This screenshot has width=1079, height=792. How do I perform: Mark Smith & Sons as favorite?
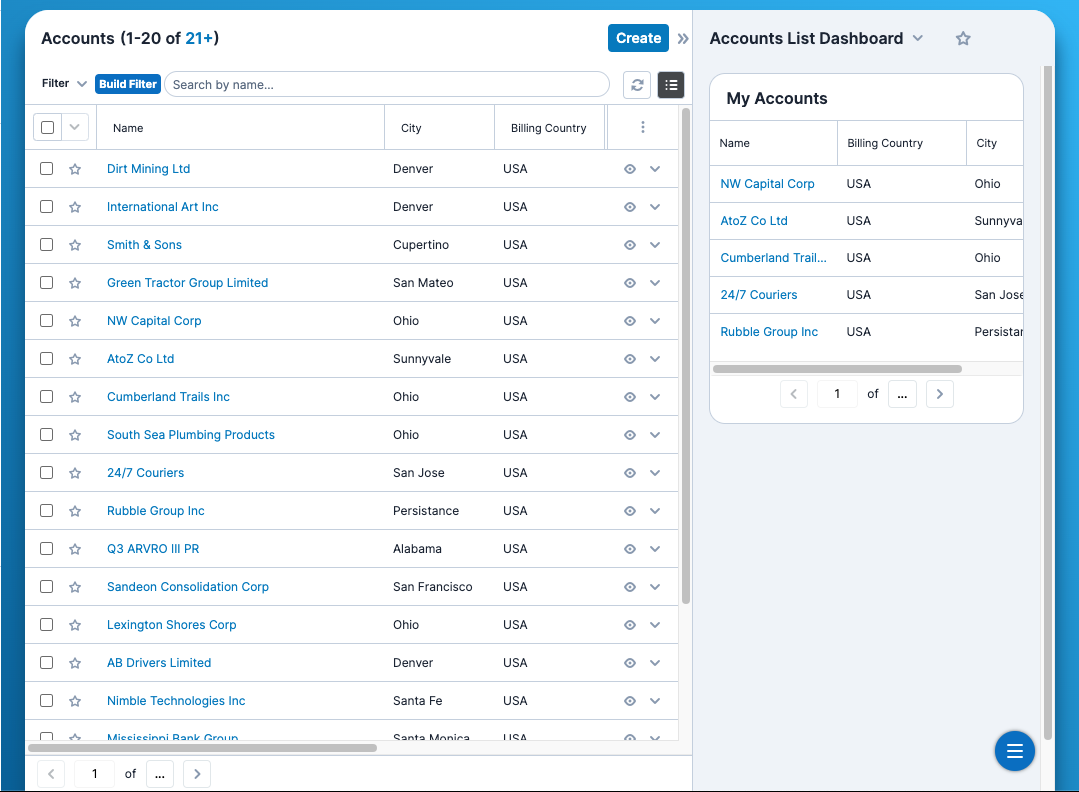[75, 245]
